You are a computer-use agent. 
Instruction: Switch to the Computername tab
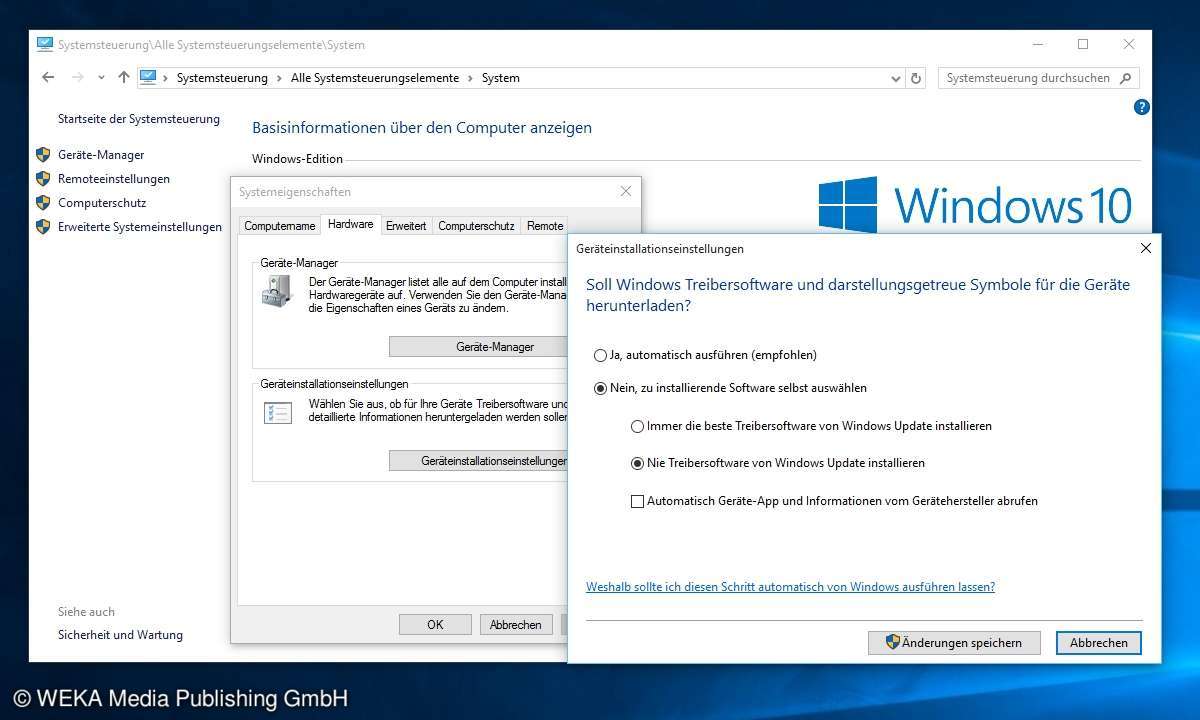280,226
